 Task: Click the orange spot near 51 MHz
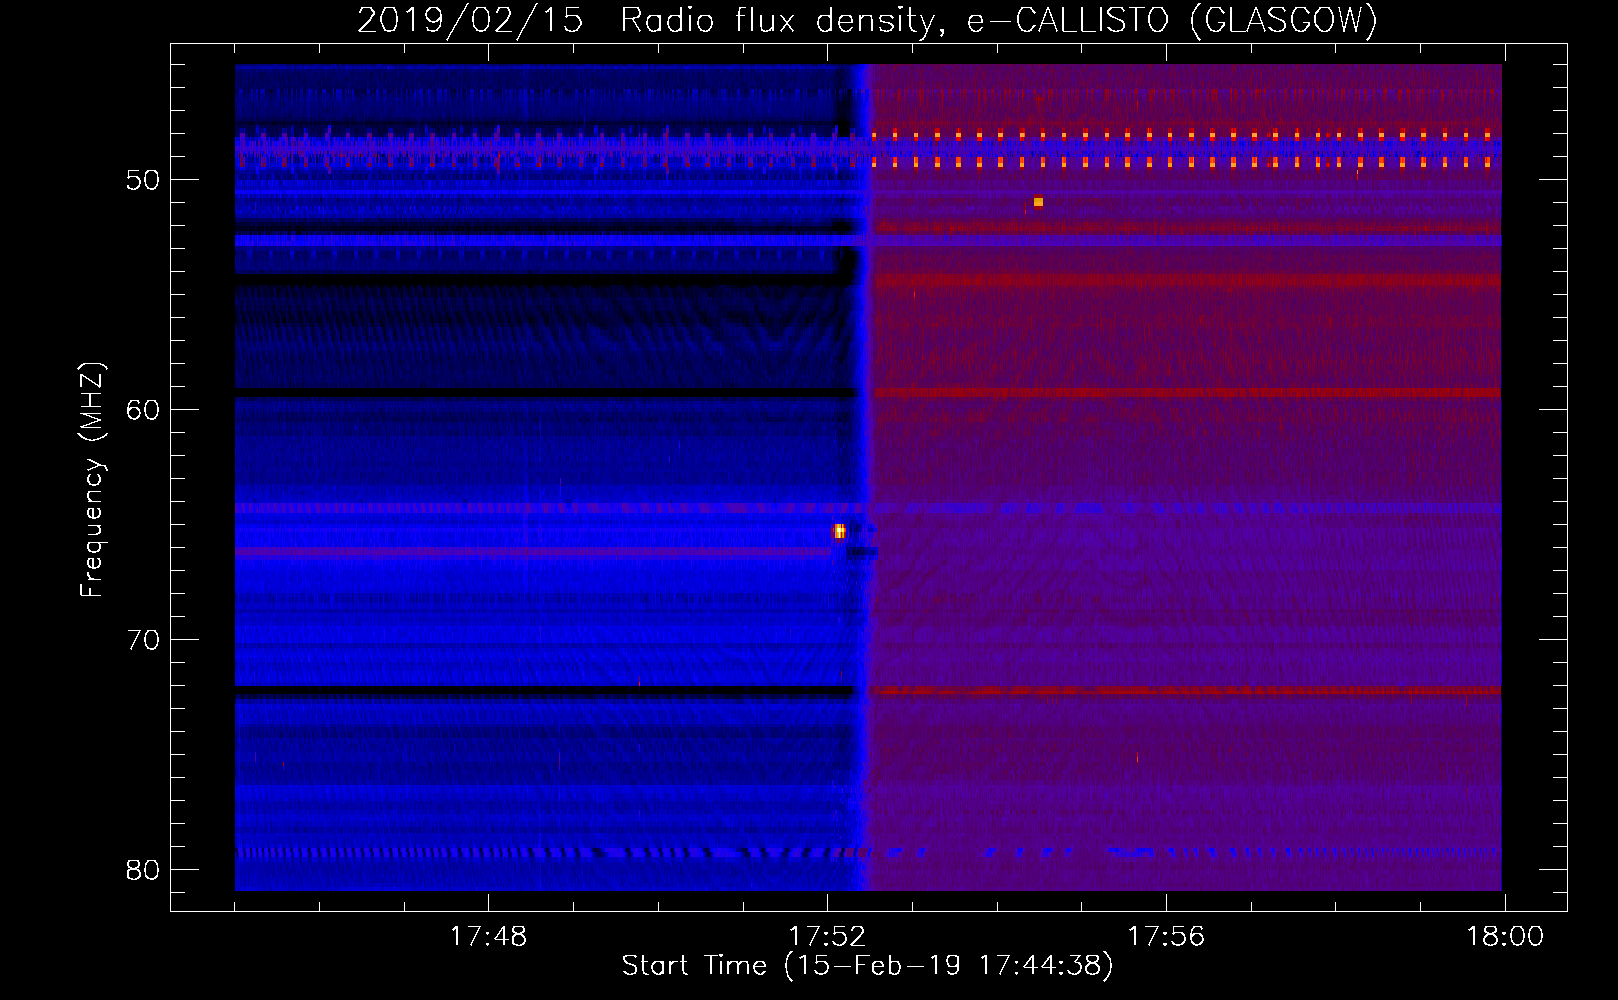coord(1038,202)
